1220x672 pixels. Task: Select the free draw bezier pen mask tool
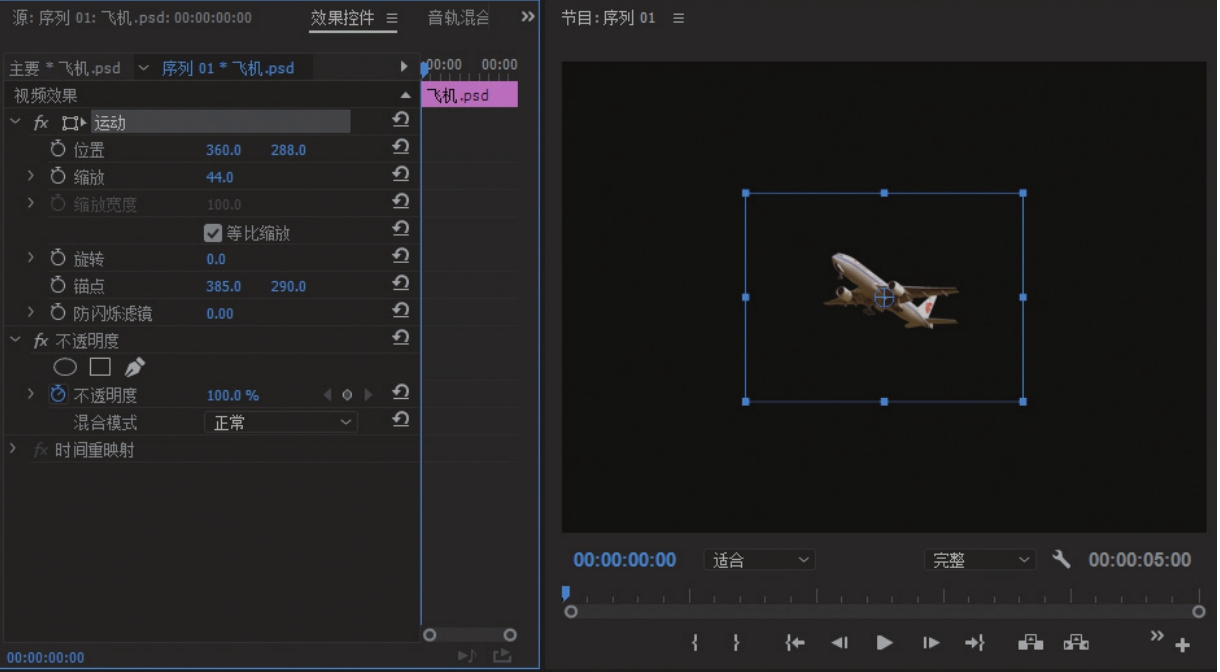point(134,367)
